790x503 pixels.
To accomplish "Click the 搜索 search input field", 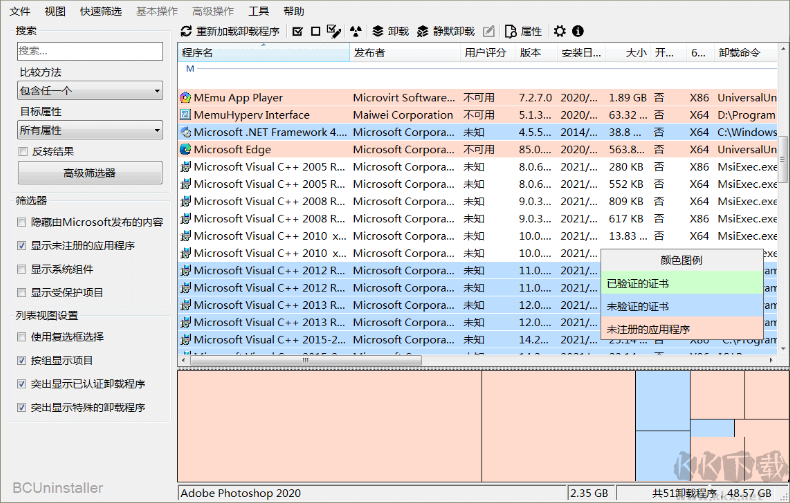I will click(90, 50).
